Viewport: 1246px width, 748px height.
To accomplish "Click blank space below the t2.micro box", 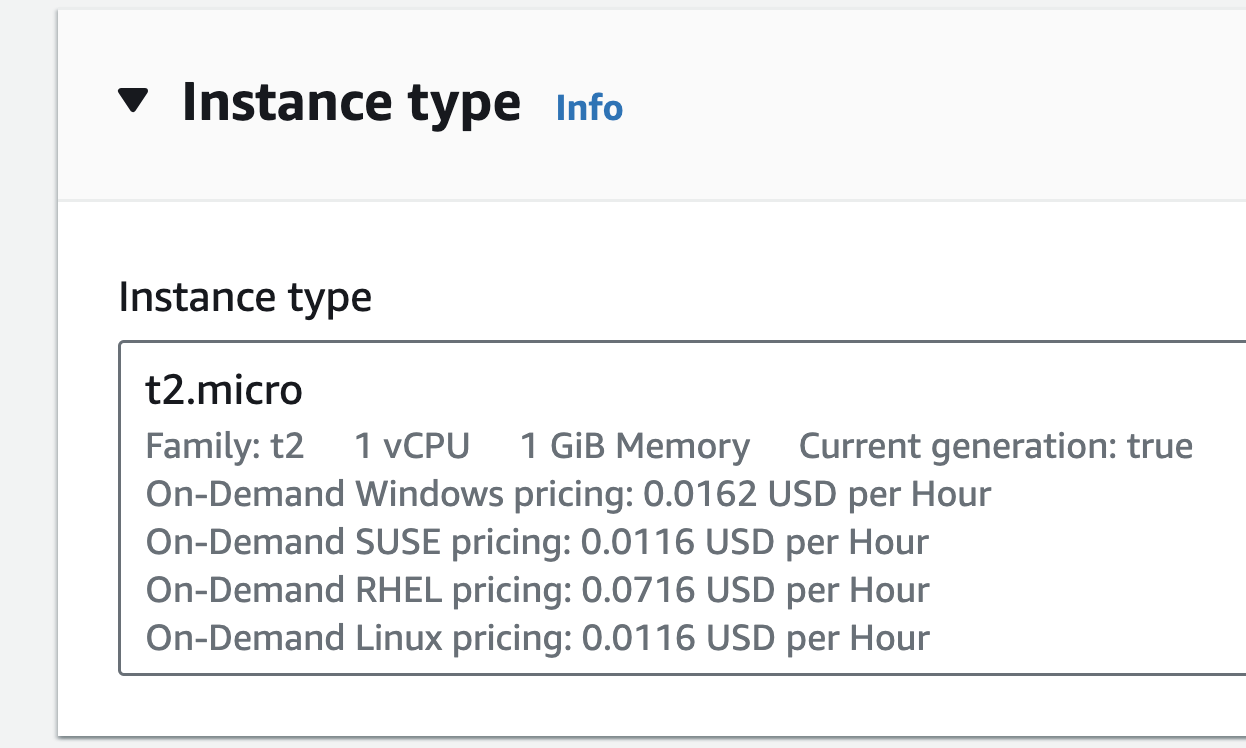I will pos(650,705).
